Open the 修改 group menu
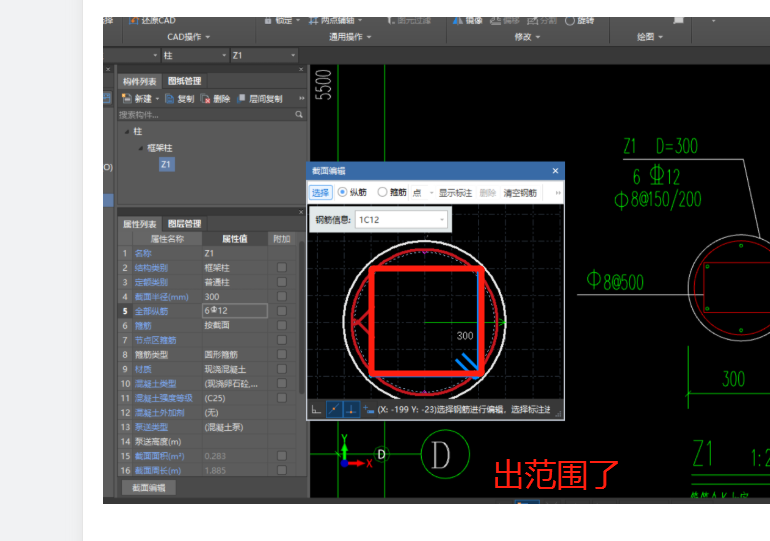The image size is (770, 541). coord(527,37)
